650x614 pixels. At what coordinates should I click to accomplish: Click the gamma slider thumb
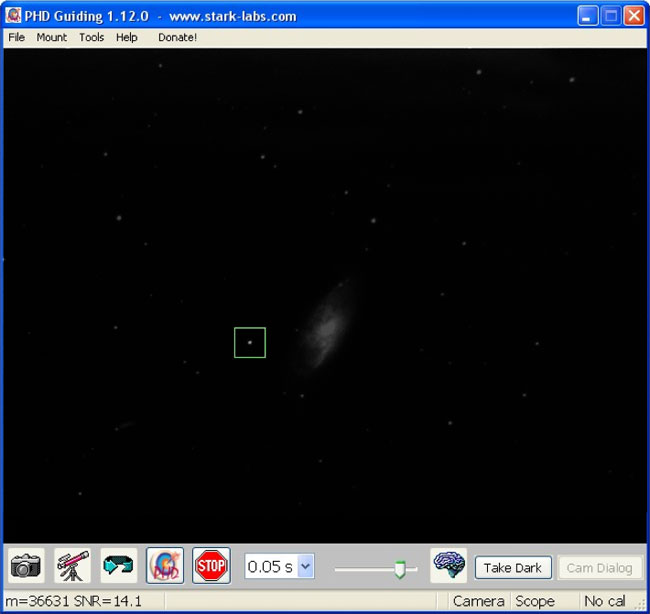tap(400, 569)
